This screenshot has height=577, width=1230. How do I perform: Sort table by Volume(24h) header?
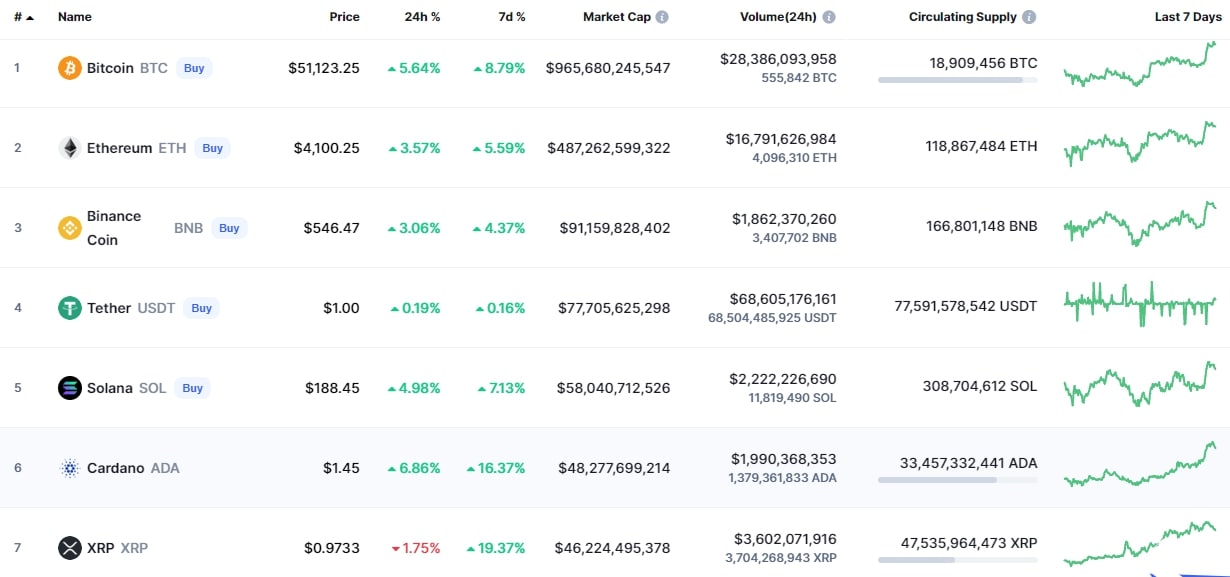(x=778, y=17)
